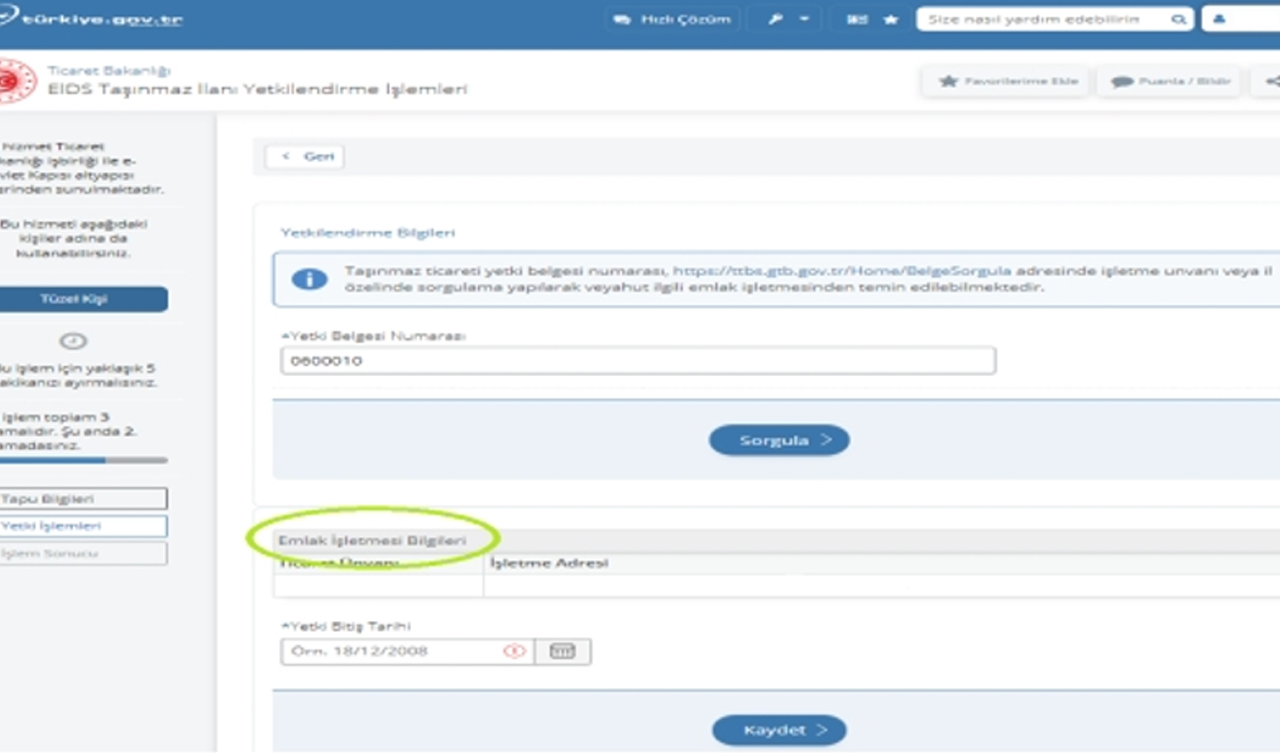The height and width of the screenshot is (754, 1280).
Task: Select the Yetki İşlemleri step
Action: 83,526
